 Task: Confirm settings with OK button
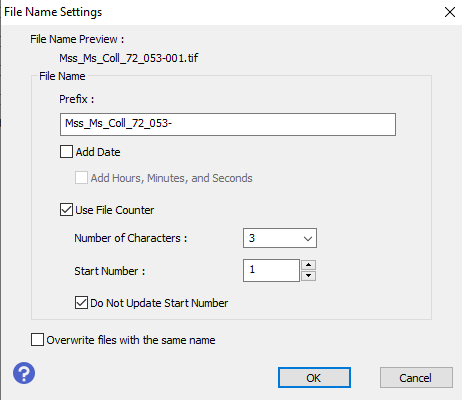click(x=314, y=378)
